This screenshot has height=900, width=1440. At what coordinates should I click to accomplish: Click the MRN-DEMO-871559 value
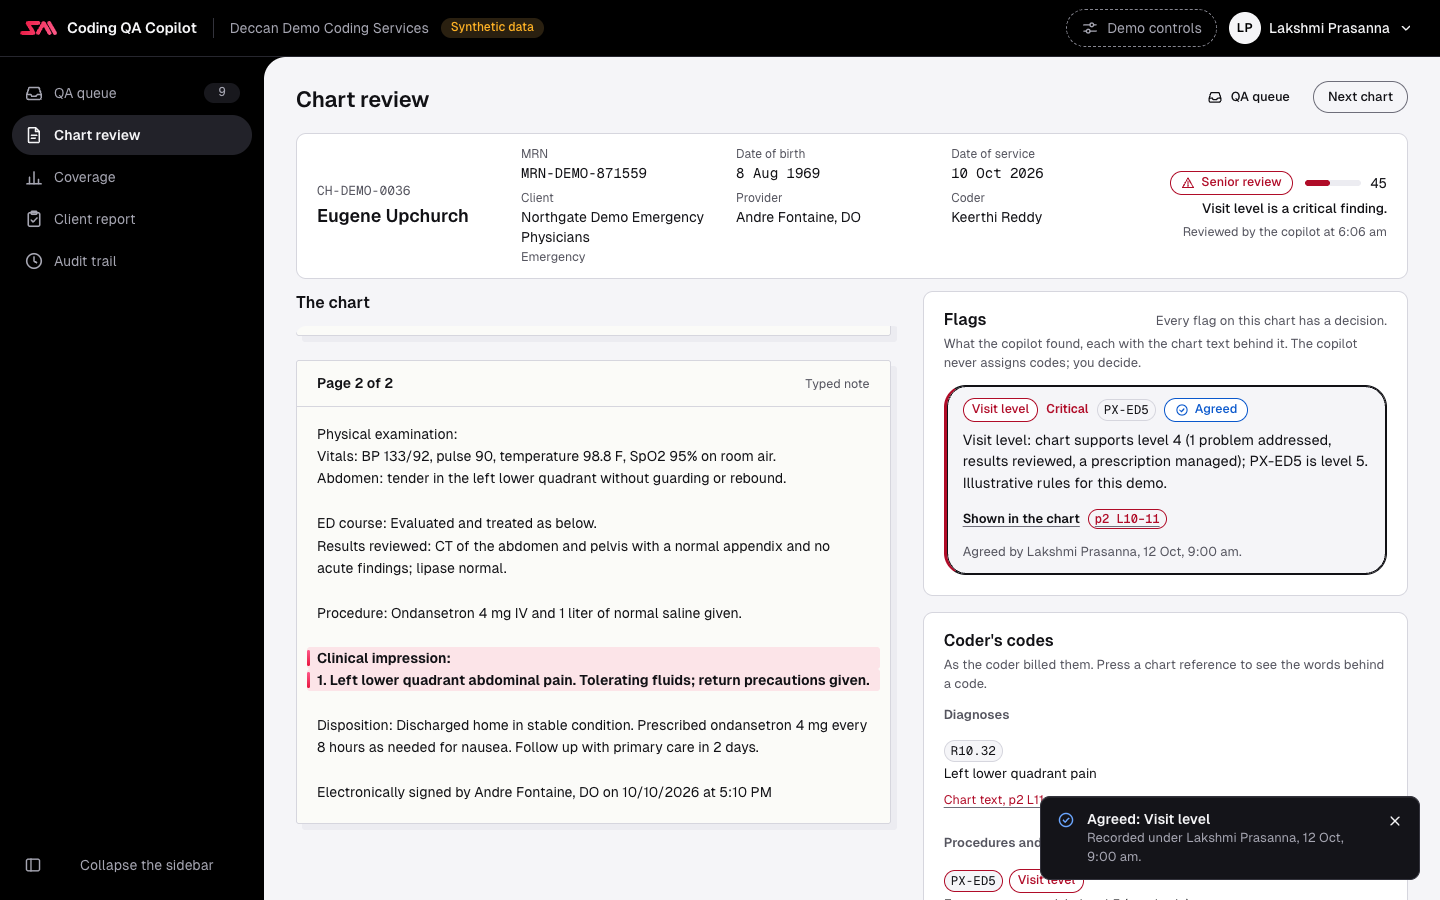point(584,173)
